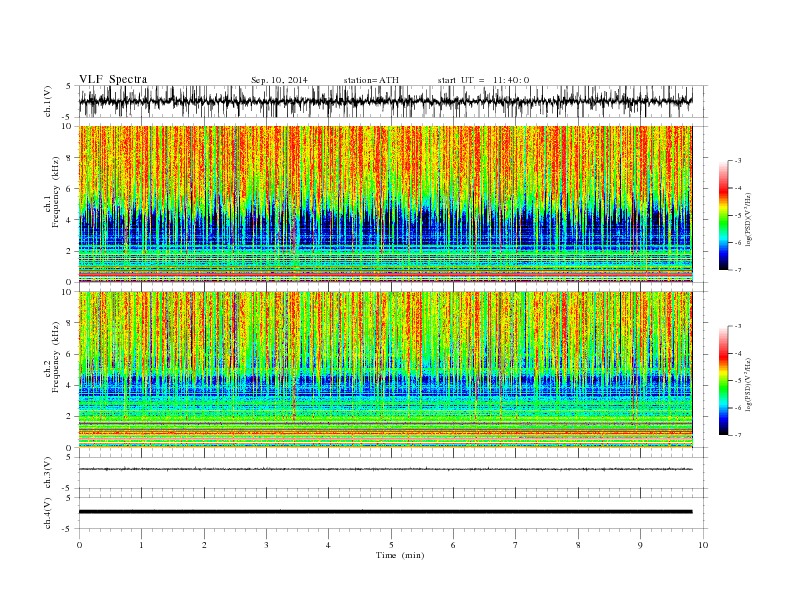This screenshot has height=612, width=792.
Task: Click the "-7" label on ch.2 colorbar
Action: click(x=737, y=435)
